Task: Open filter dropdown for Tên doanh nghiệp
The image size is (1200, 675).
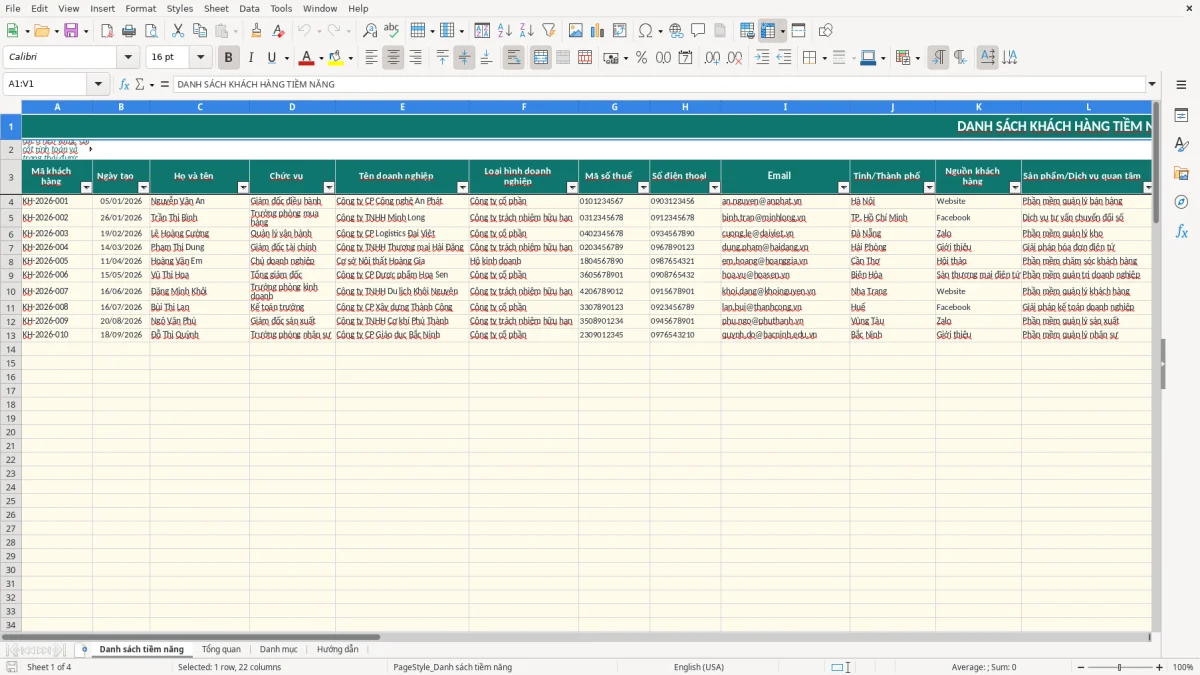Action: (x=462, y=187)
